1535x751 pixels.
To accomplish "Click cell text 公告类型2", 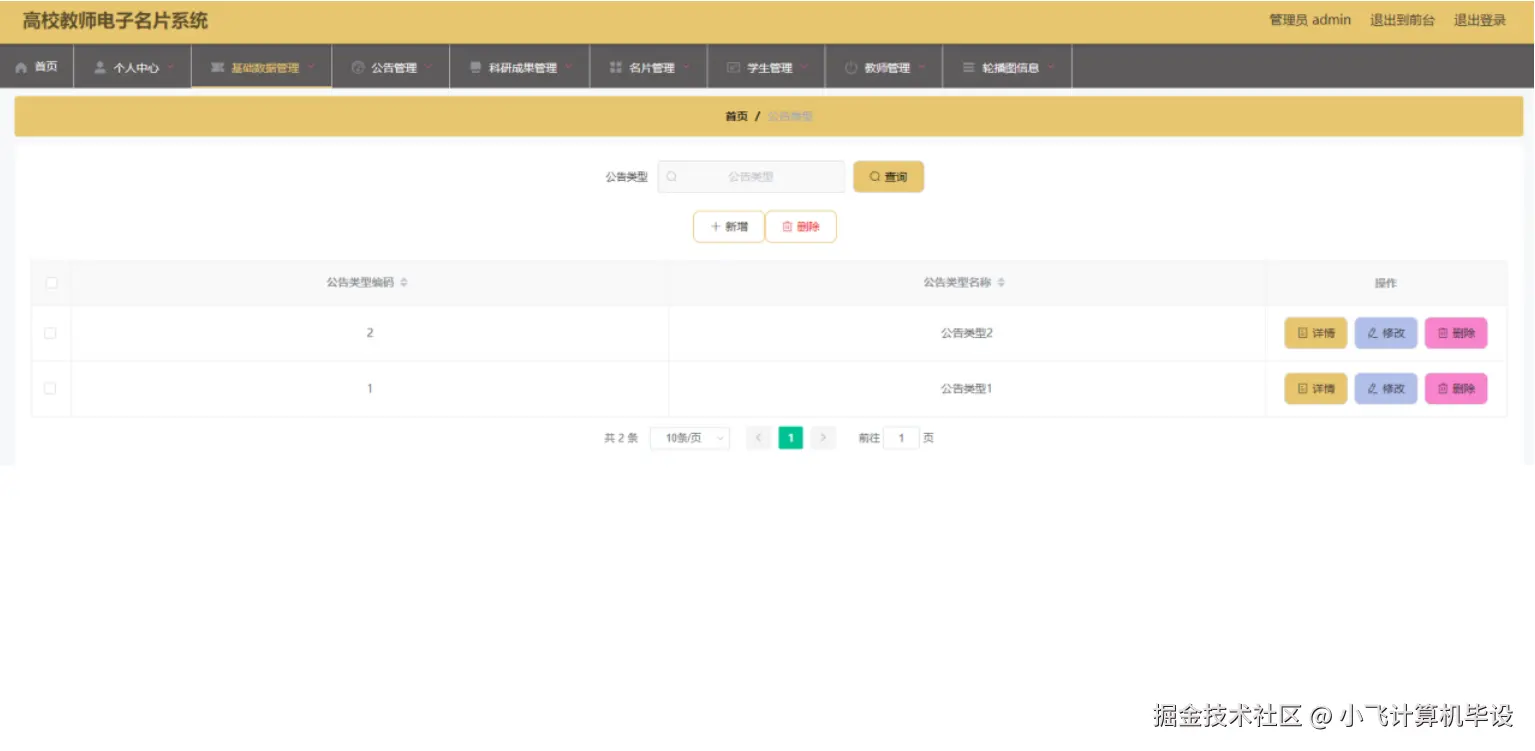I will 966,333.
